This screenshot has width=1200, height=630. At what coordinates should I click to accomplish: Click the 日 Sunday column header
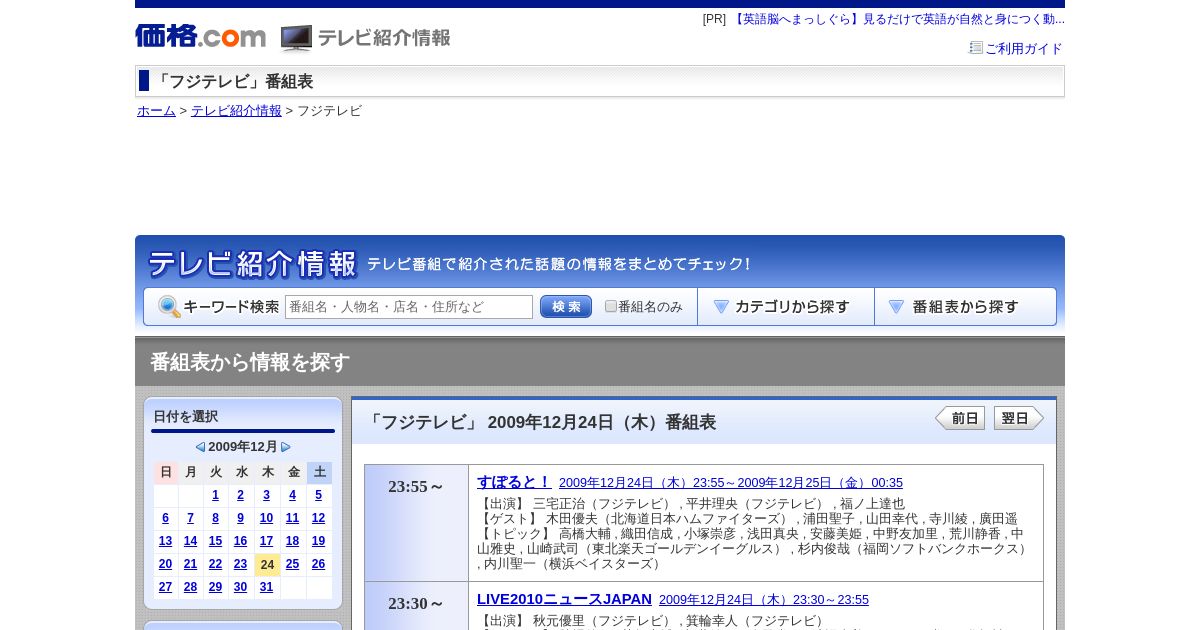[x=166, y=472]
